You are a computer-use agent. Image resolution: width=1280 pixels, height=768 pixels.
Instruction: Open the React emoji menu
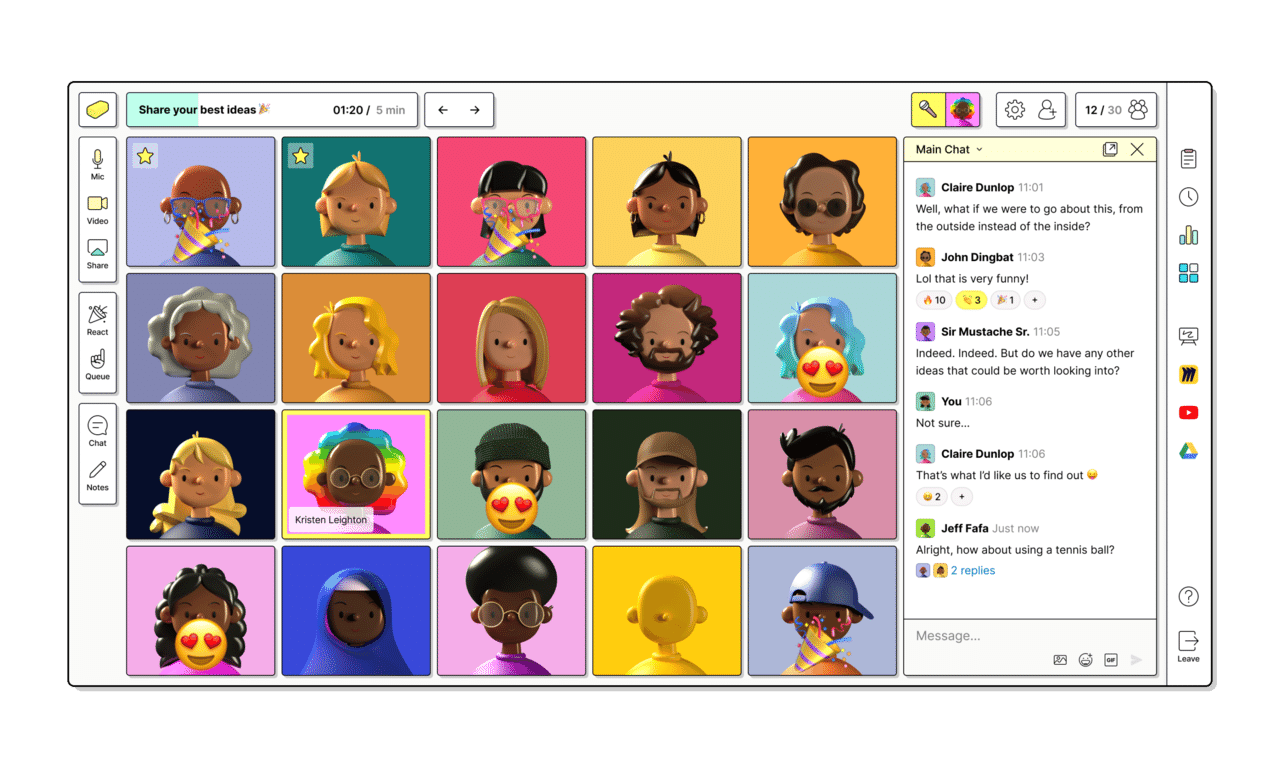tap(98, 319)
